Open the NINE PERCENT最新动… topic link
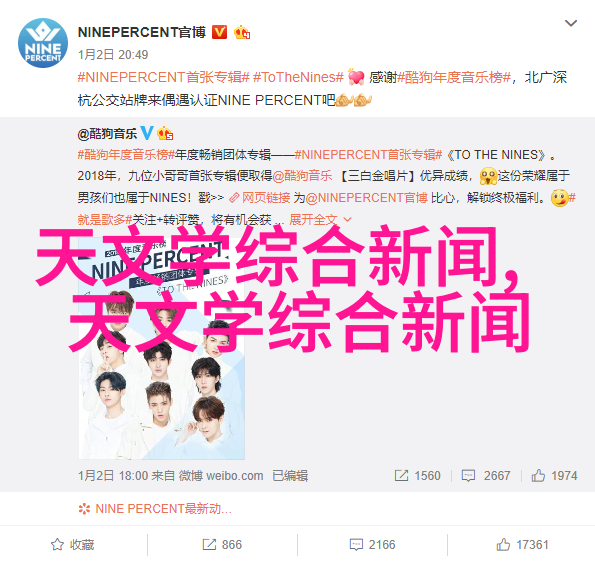Screen dimensions: 595x562 pos(155,508)
